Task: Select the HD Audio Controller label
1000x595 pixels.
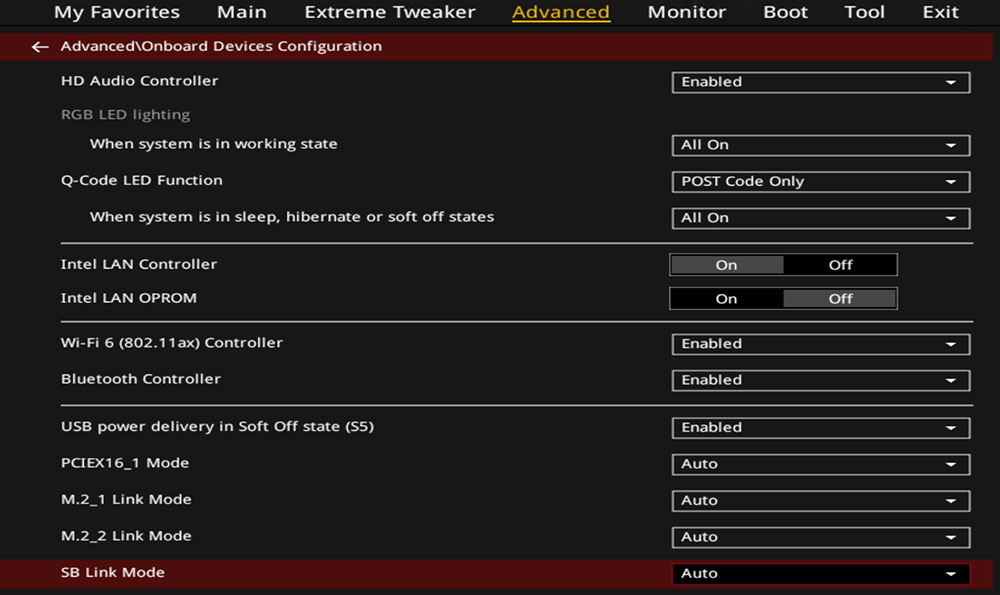Action: 140,81
